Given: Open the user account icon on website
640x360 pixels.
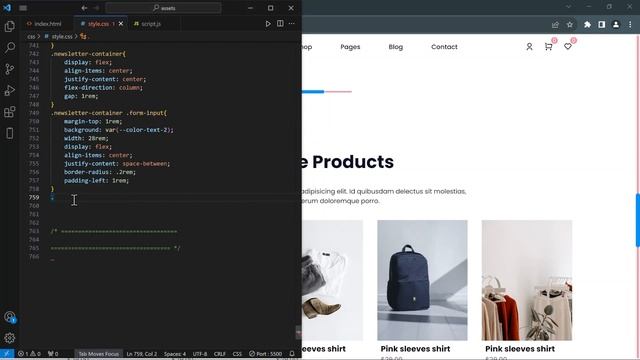Looking at the screenshot, I should [529, 47].
